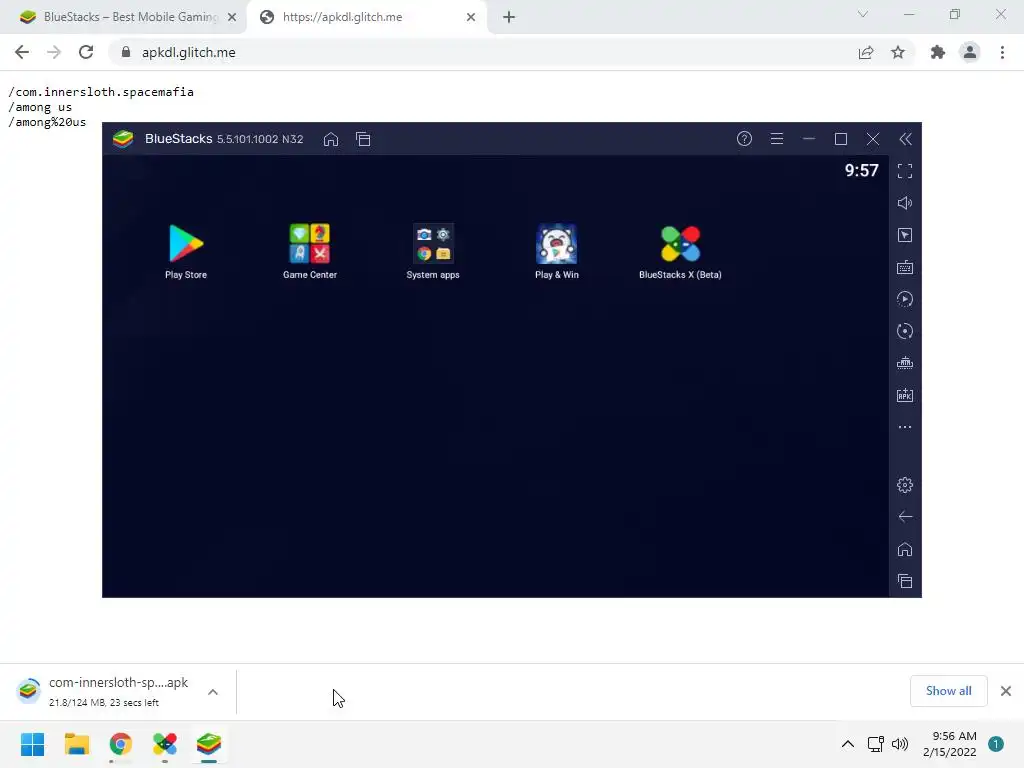
Task: Go back in Chrome
Action: pos(22,52)
